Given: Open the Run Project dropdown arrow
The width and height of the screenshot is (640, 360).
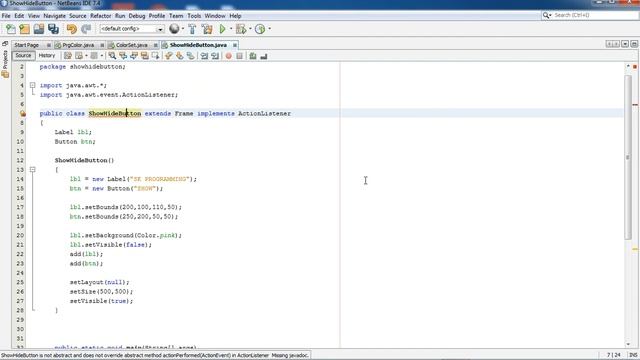Looking at the screenshot, I should (231, 29).
